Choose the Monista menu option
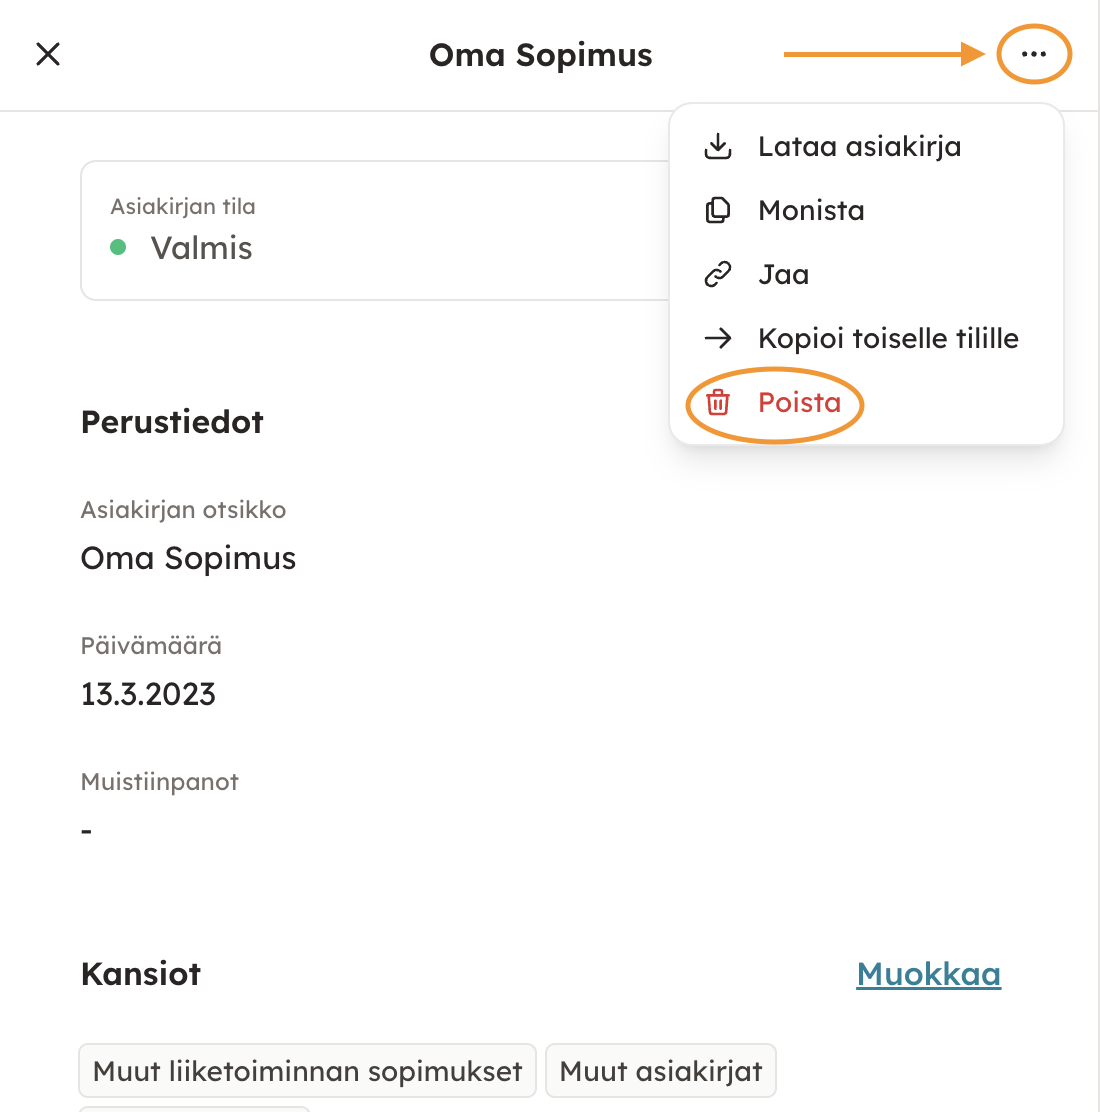1100x1112 pixels. pyautogui.click(x=811, y=211)
